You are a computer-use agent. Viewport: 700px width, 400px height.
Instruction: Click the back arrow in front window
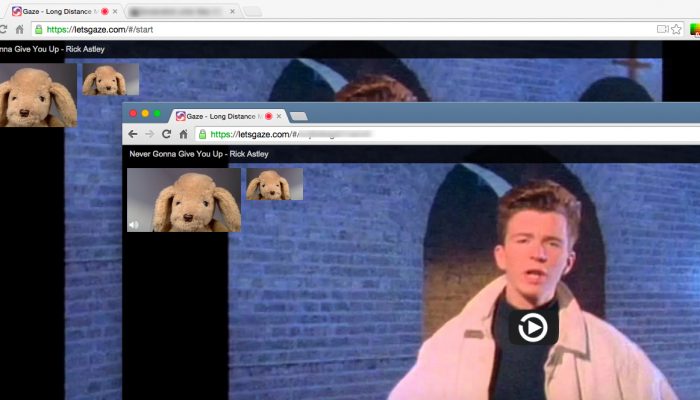click(133, 134)
